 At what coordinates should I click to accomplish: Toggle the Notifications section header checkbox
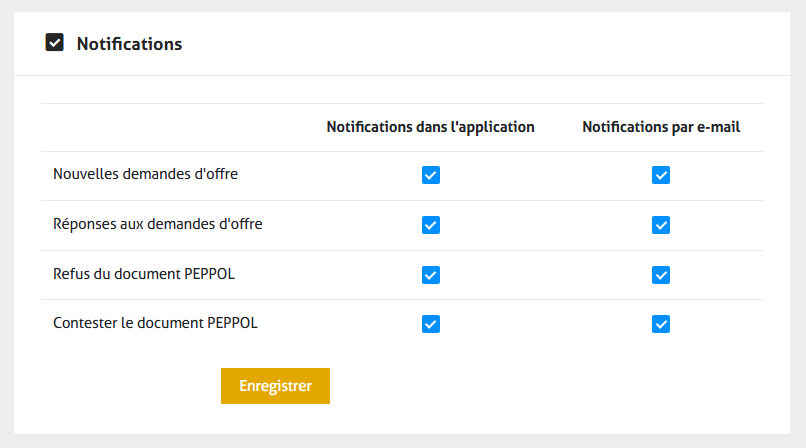tap(55, 43)
